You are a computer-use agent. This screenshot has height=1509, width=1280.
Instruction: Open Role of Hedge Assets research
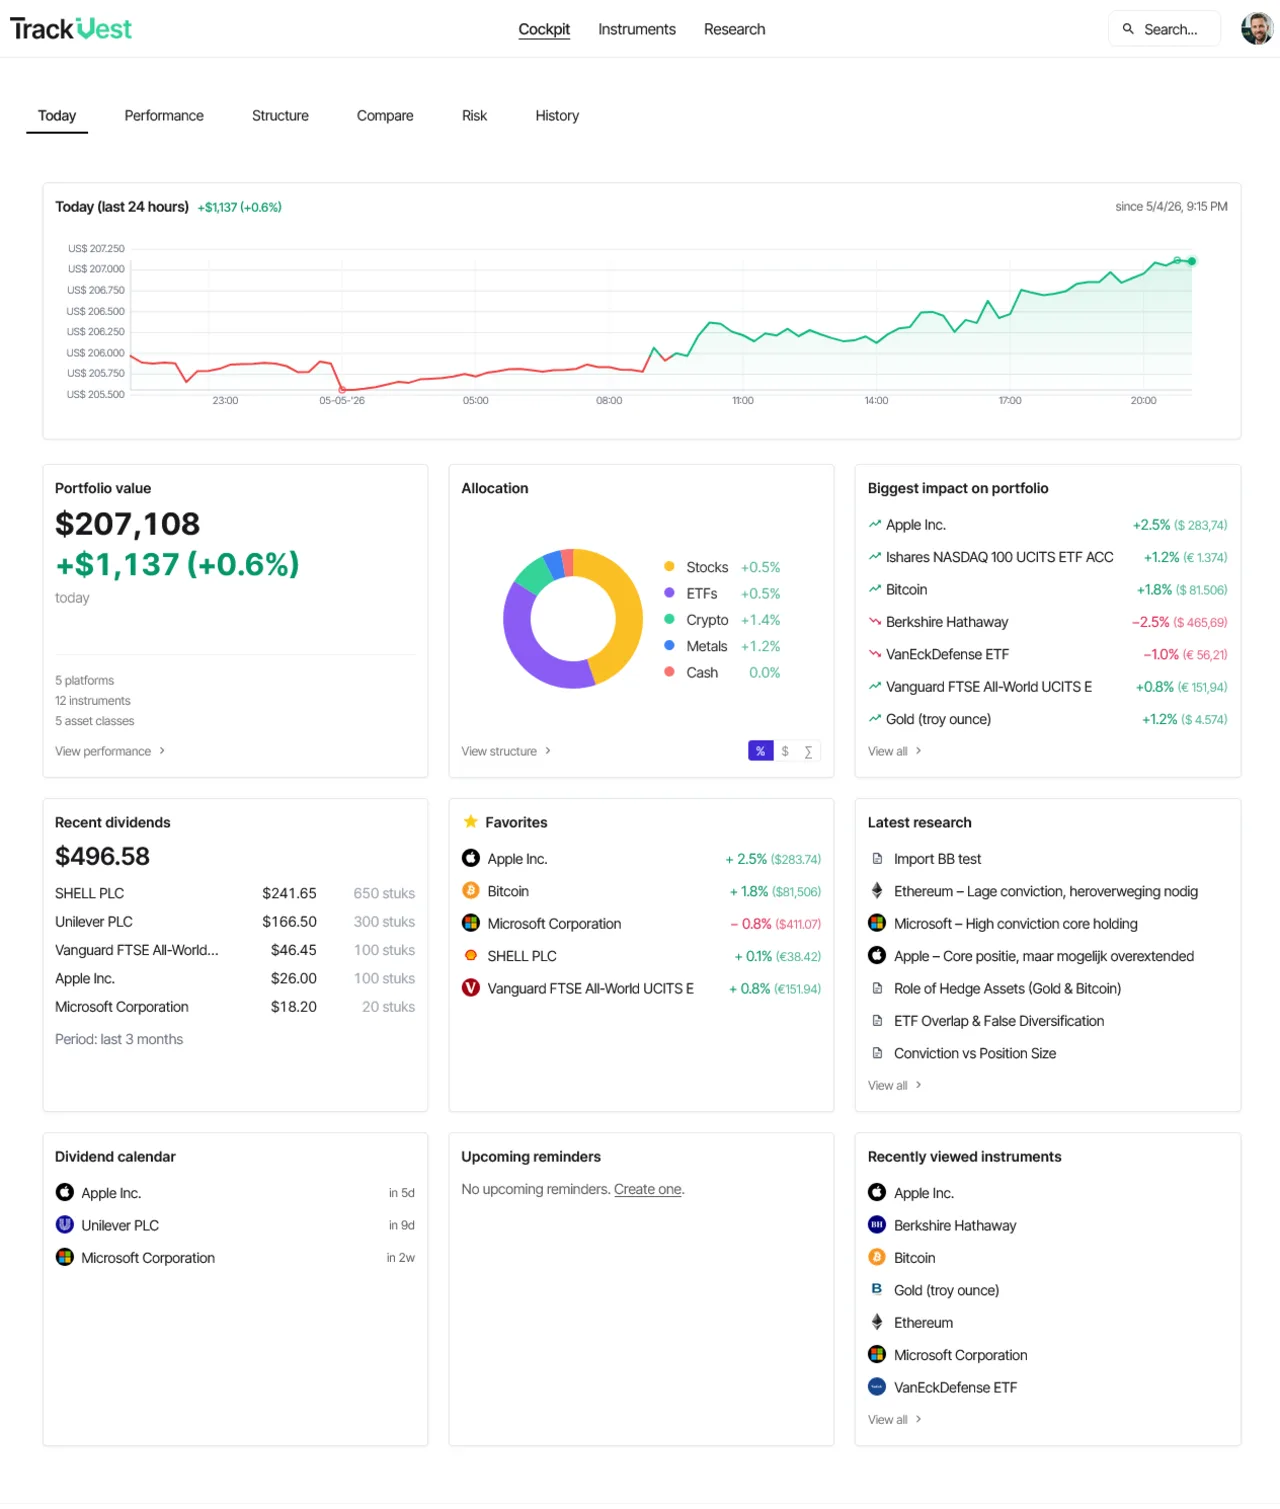pos(1007,988)
